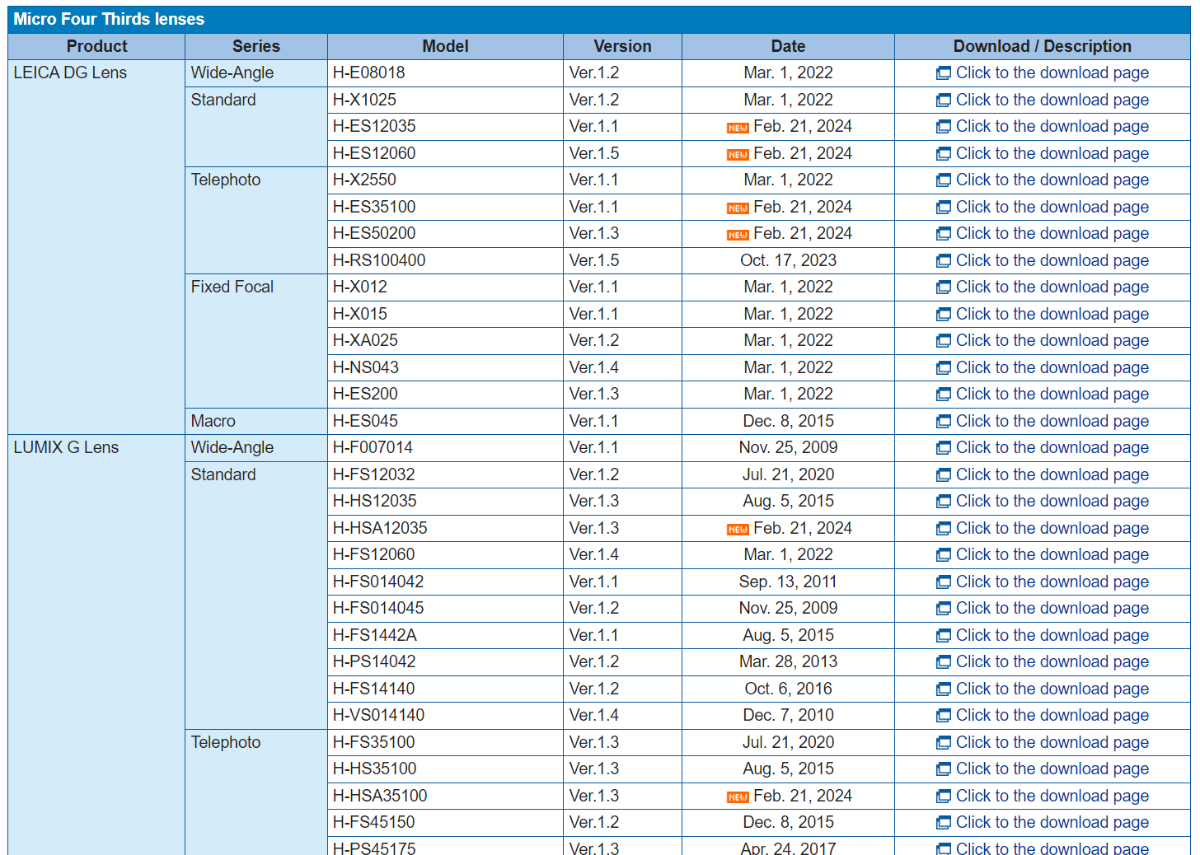
Task: Click the download page icon for H-E08018
Action: click(x=943, y=73)
